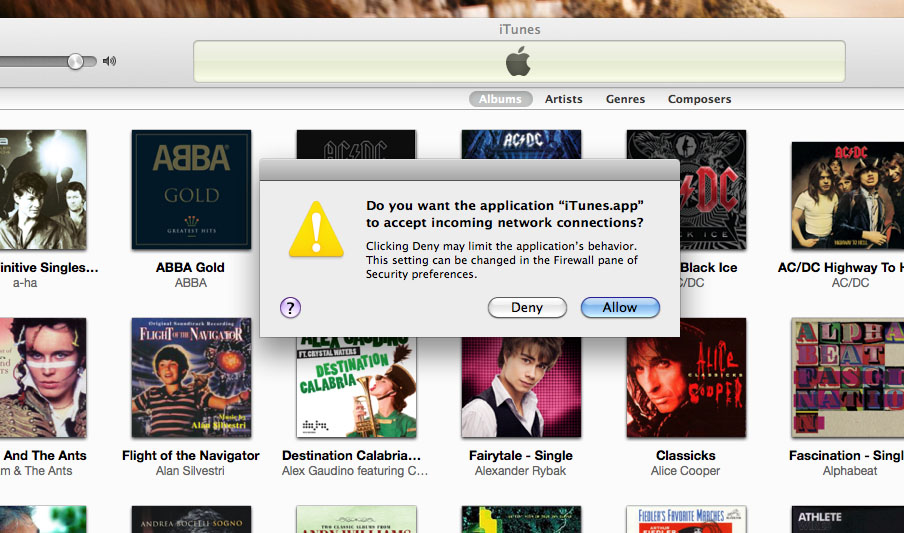Click the Classicks album title

pos(685,456)
